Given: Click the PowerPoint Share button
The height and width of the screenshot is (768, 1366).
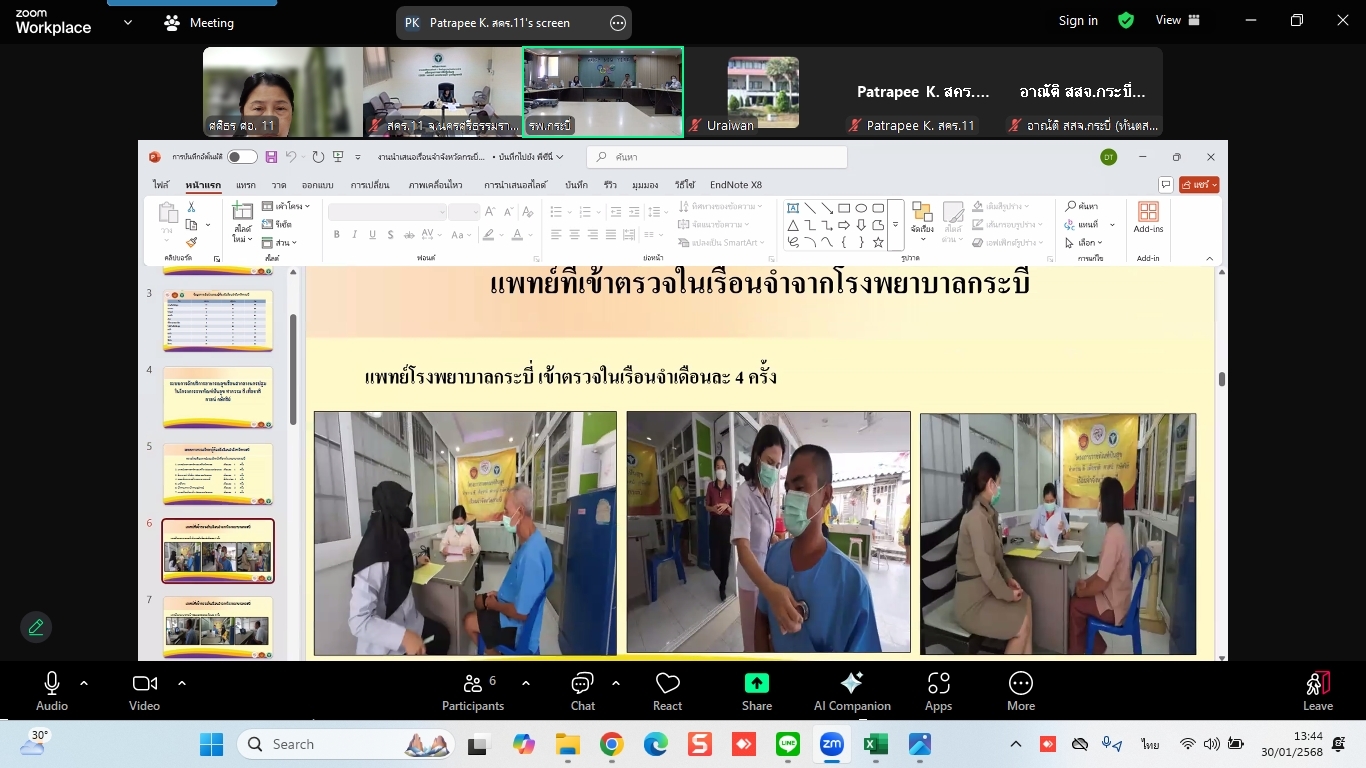Looking at the screenshot, I should 1199,185.
